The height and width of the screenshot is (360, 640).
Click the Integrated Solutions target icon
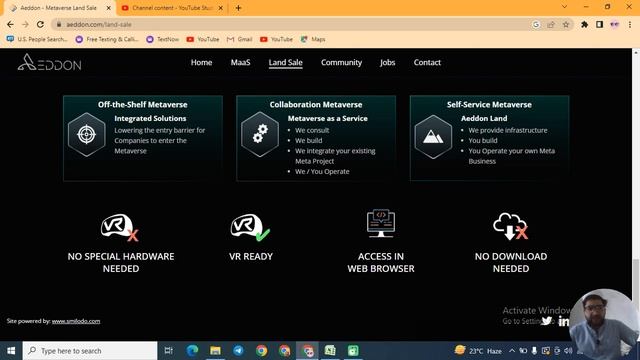point(87,135)
